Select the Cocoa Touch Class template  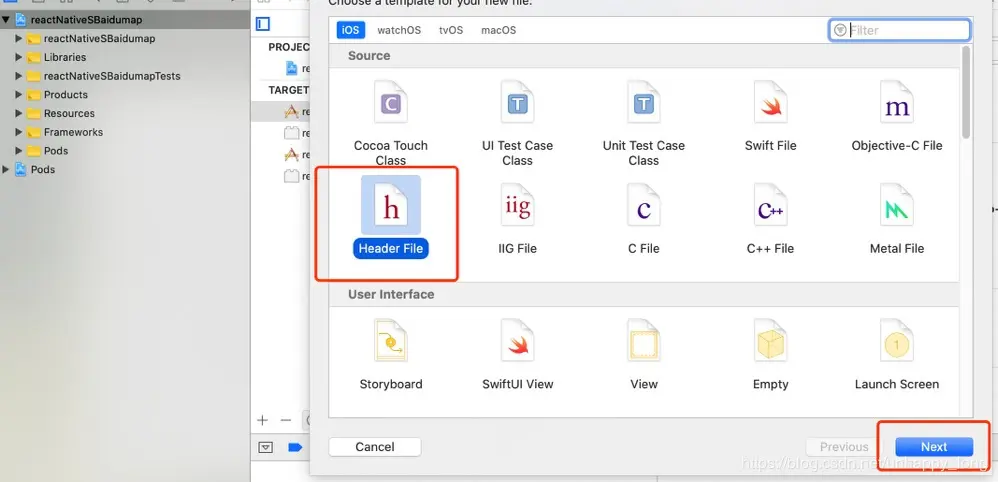pyautogui.click(x=390, y=124)
